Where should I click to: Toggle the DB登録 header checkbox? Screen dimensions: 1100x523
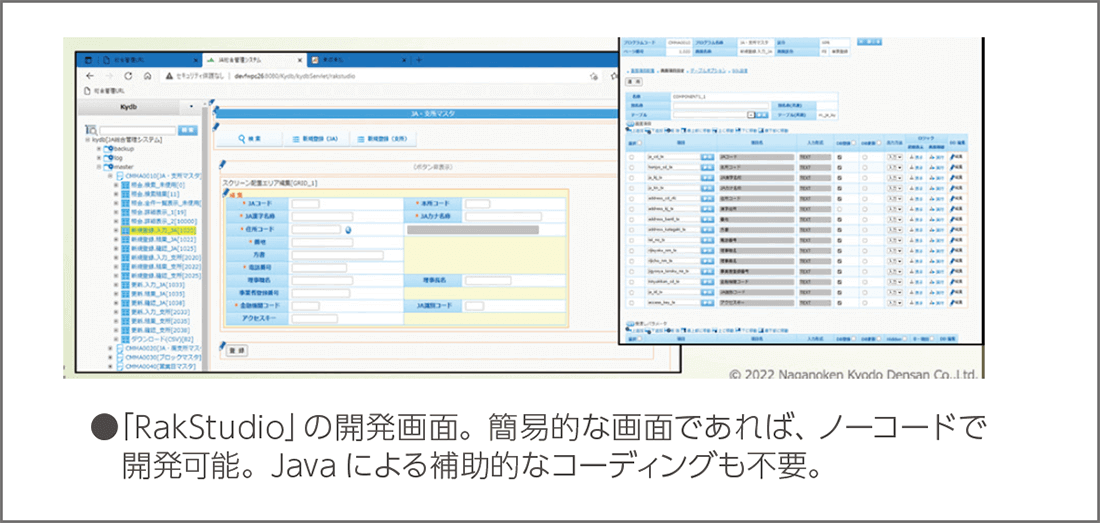pos(852,142)
